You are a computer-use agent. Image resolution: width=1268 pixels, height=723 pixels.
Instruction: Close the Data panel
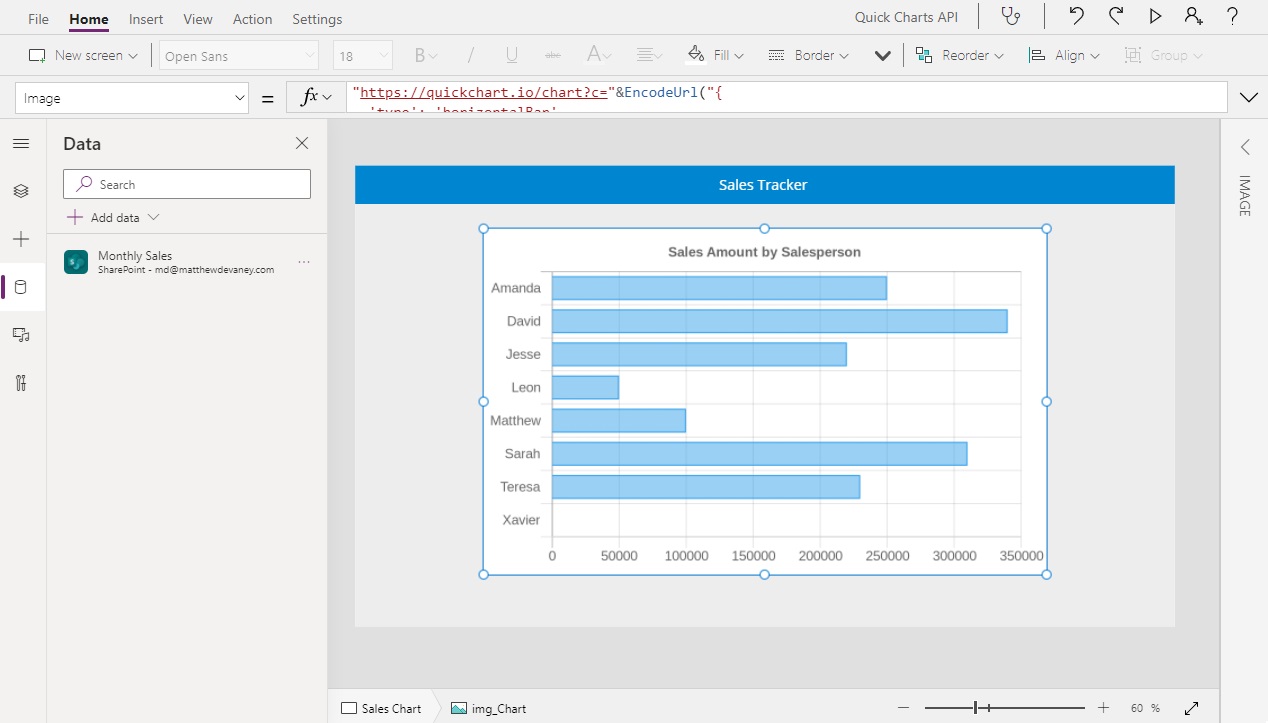coord(302,143)
